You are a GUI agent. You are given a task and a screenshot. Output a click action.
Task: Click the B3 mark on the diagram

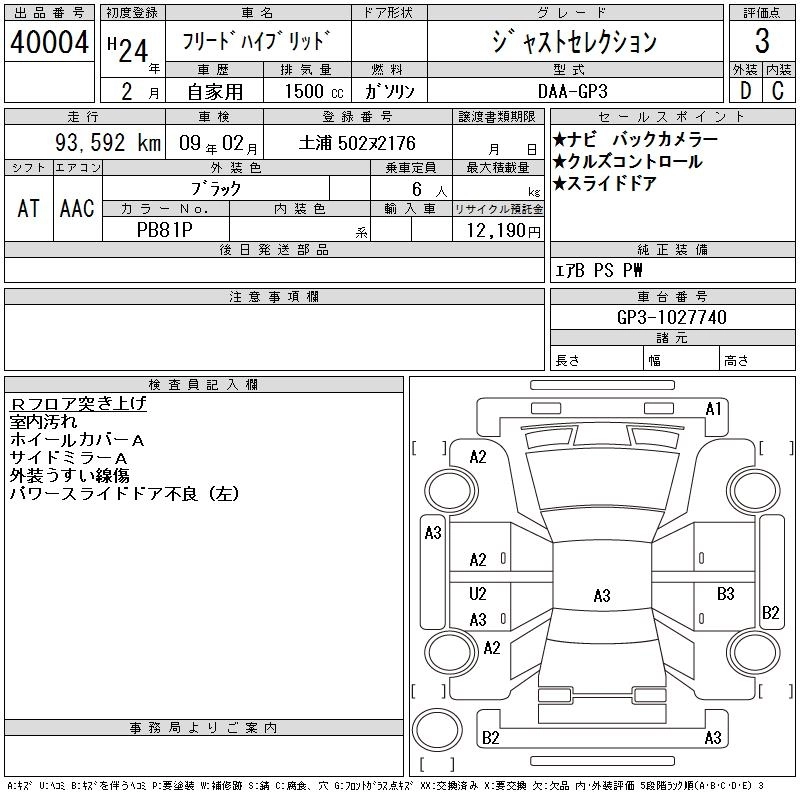tap(725, 594)
